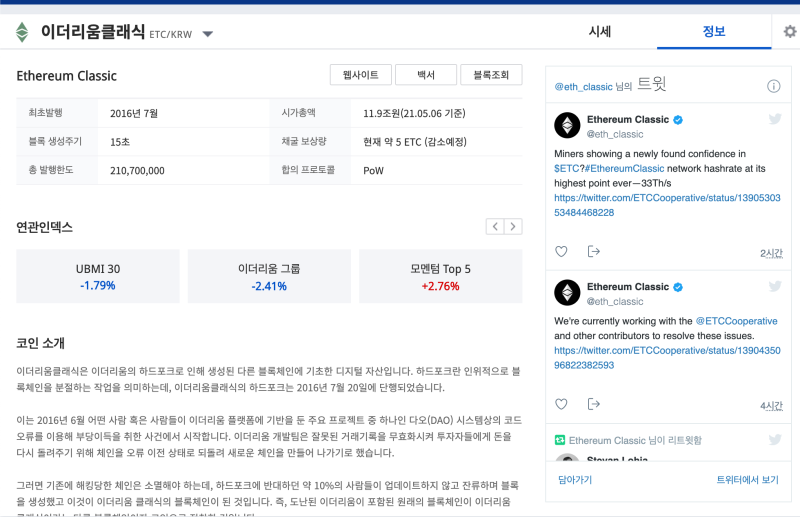Open the ETCCooperative status link ending 53484468228
800x517 pixels.
(x=667, y=205)
